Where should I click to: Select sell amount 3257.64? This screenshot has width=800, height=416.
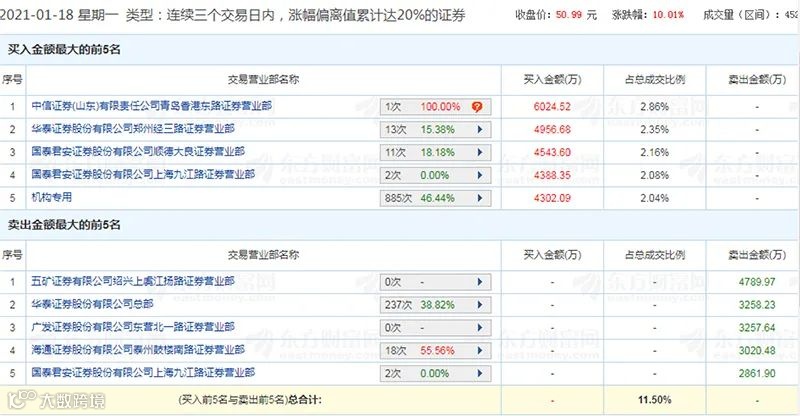pyautogui.click(x=757, y=328)
